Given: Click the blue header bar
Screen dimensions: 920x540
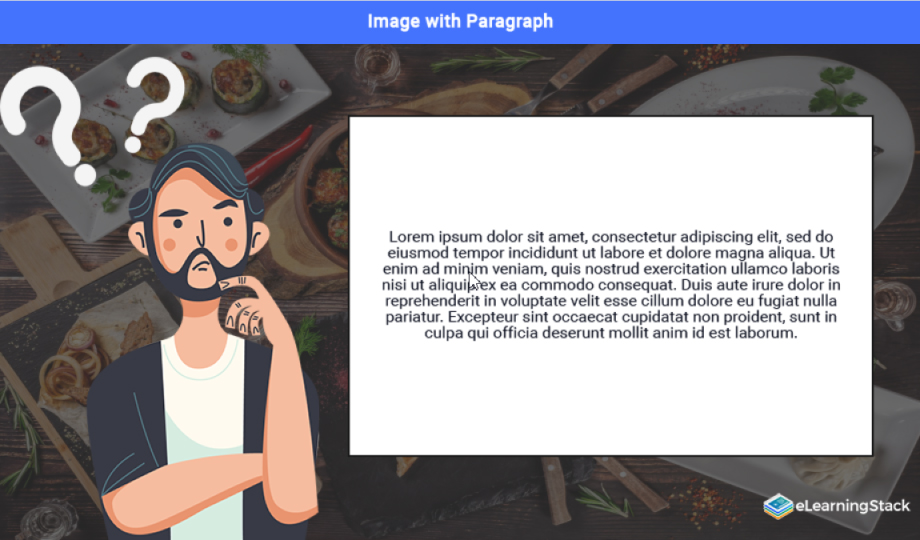Looking at the screenshot, I should point(460,22).
